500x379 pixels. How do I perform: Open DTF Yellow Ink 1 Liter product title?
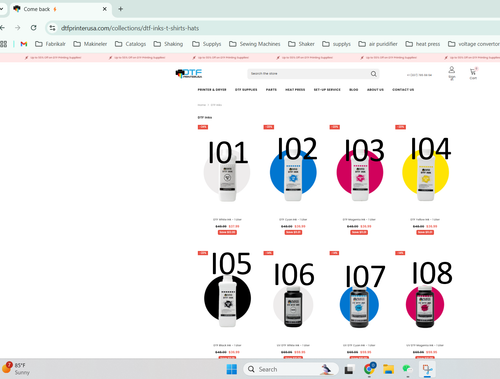(x=425, y=220)
